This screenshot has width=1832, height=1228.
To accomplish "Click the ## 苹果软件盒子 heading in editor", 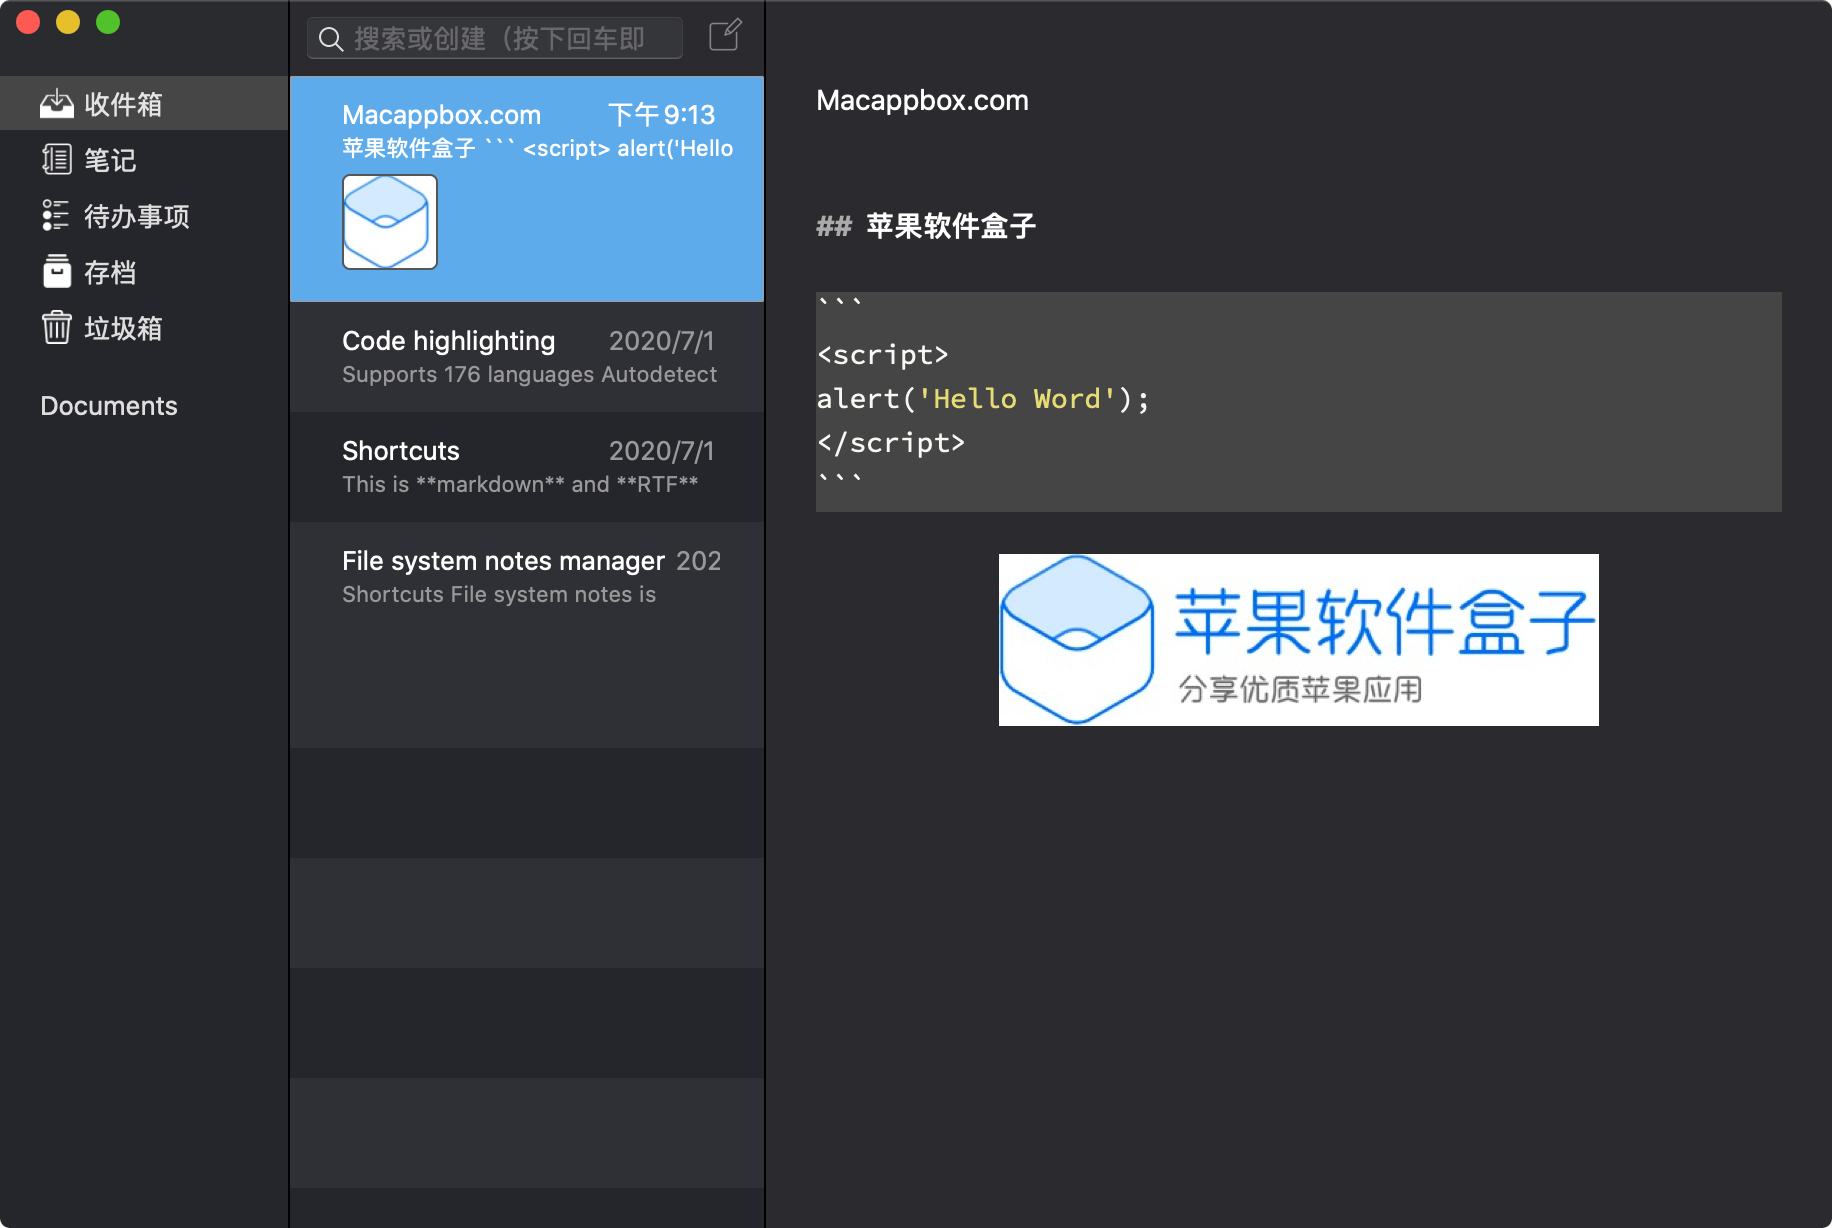I will (x=926, y=226).
